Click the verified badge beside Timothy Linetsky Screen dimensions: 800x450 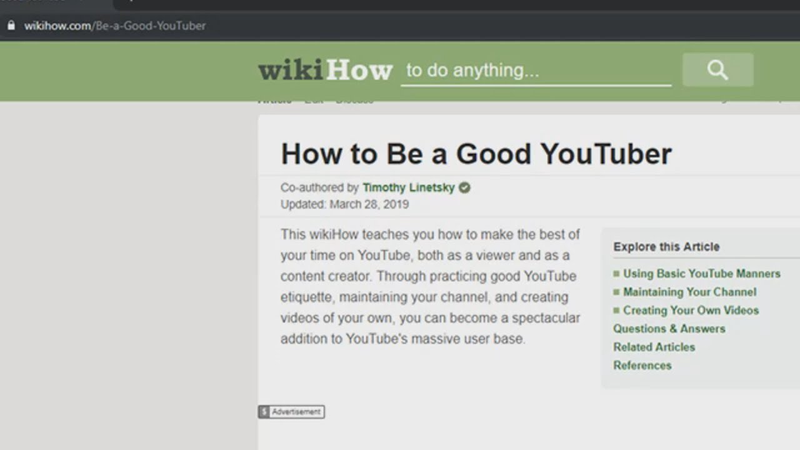coord(465,187)
